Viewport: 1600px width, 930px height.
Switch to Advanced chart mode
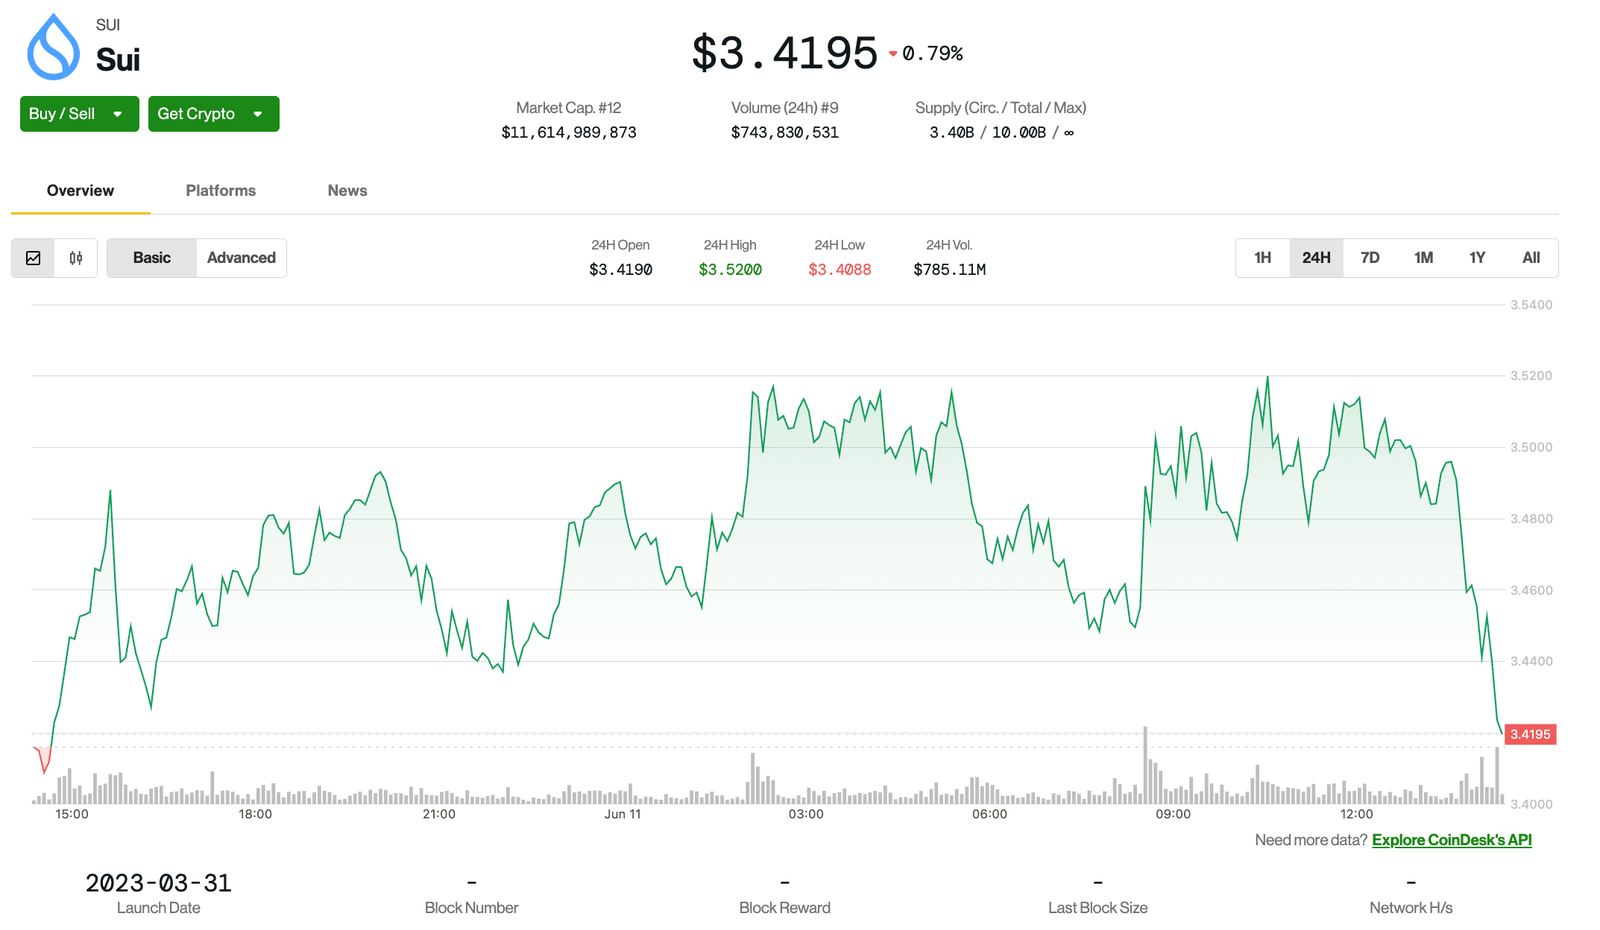[x=241, y=258]
